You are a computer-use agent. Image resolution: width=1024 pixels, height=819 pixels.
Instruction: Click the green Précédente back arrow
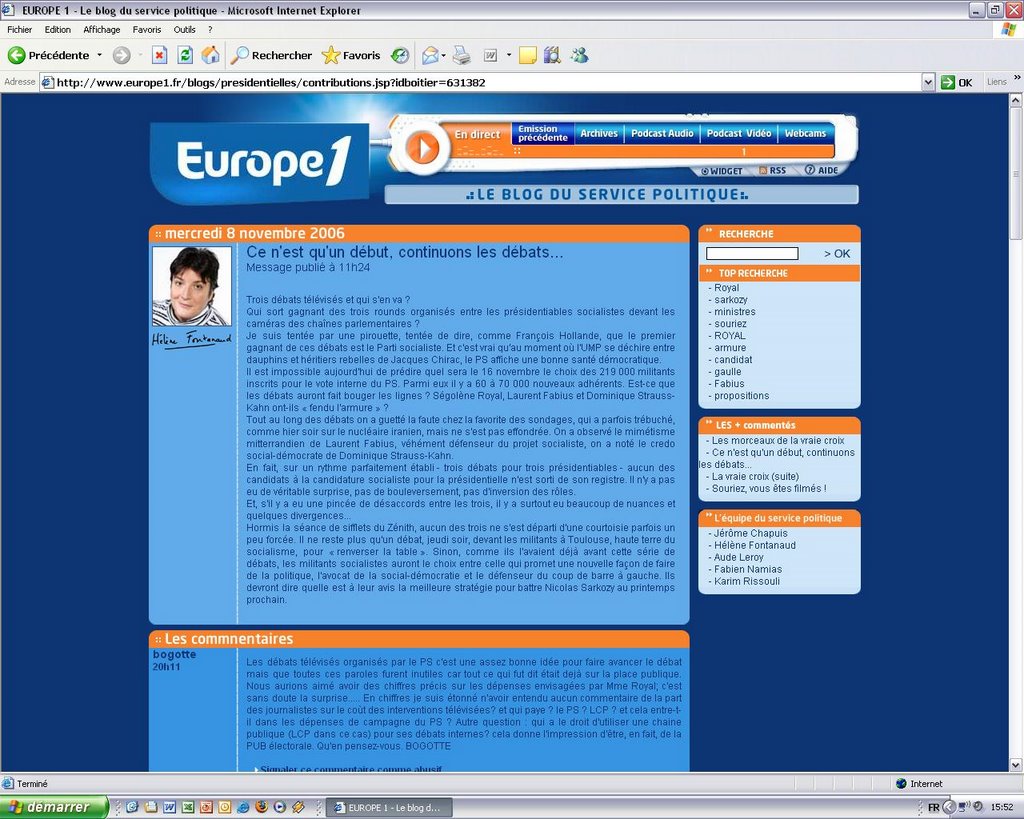[16, 56]
